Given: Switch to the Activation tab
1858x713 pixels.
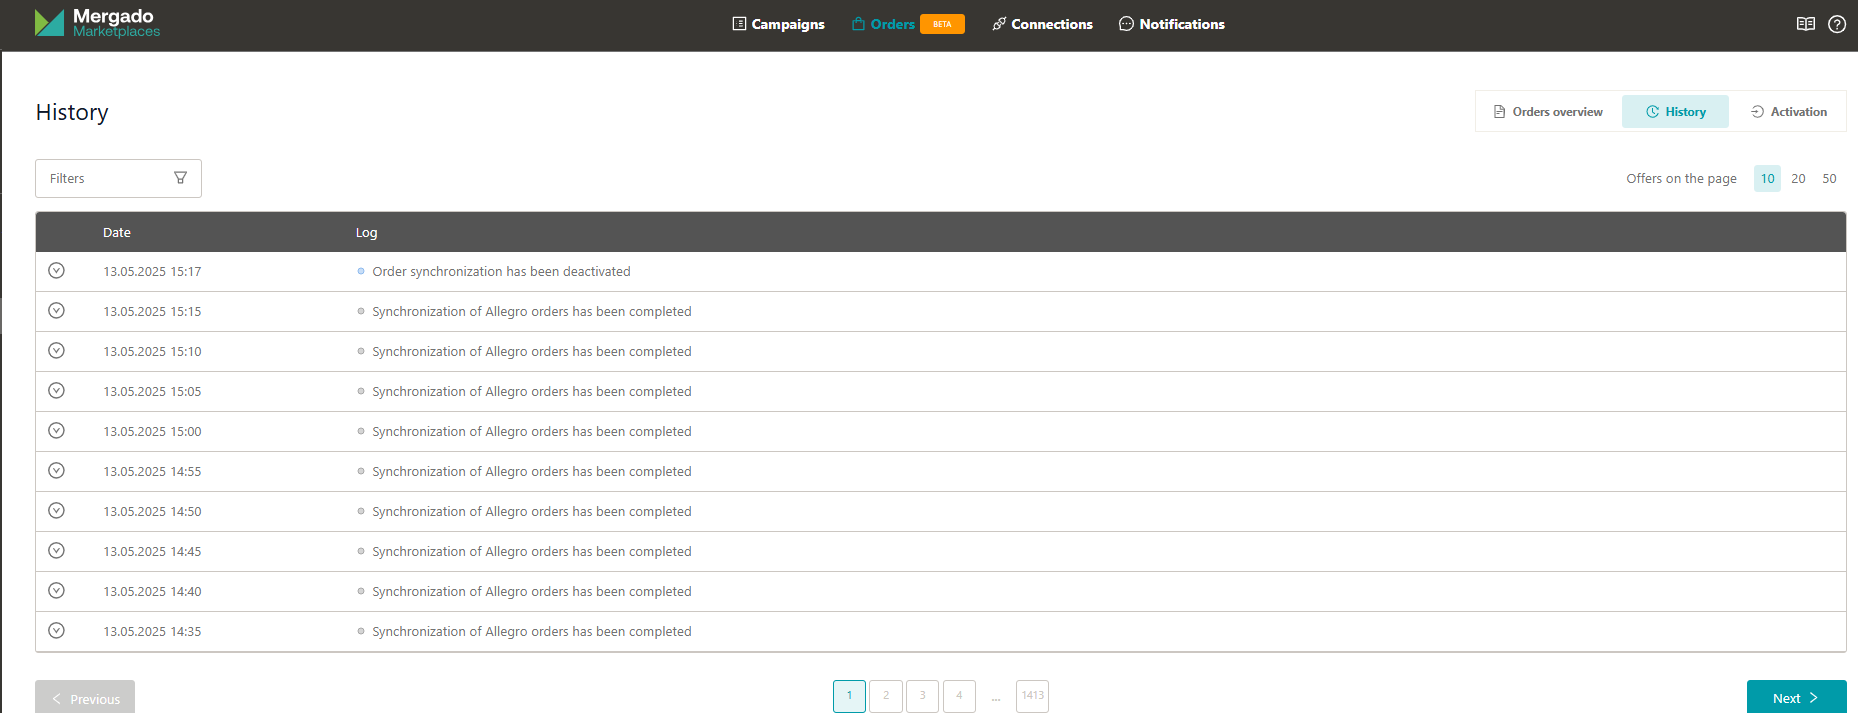Looking at the screenshot, I should 1788,112.
